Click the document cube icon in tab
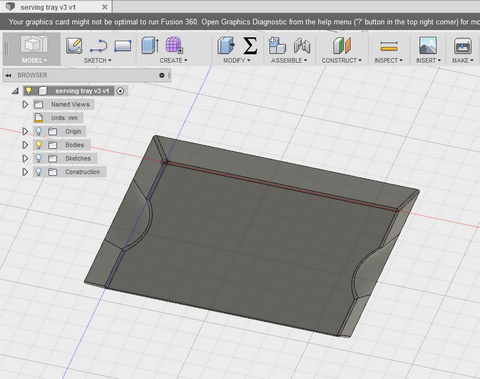 coord(11,6)
